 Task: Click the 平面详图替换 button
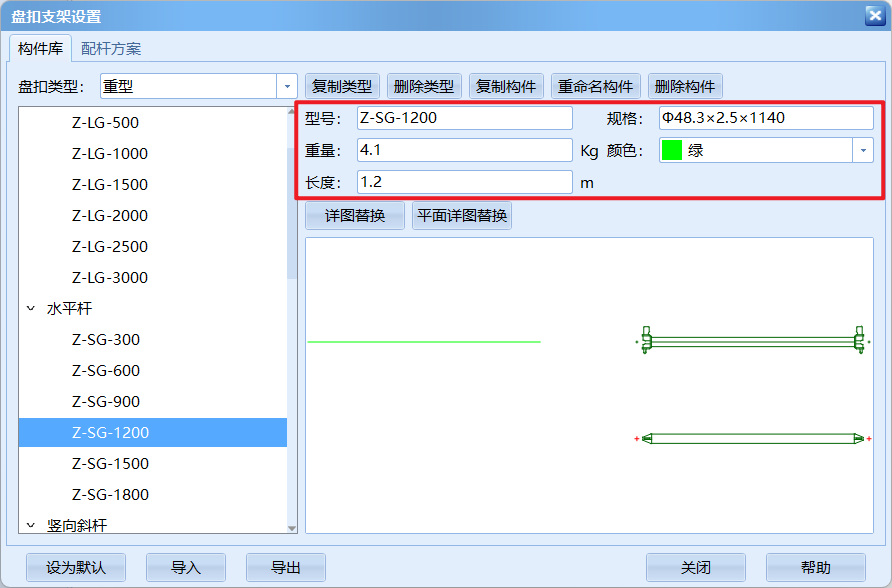click(x=462, y=216)
